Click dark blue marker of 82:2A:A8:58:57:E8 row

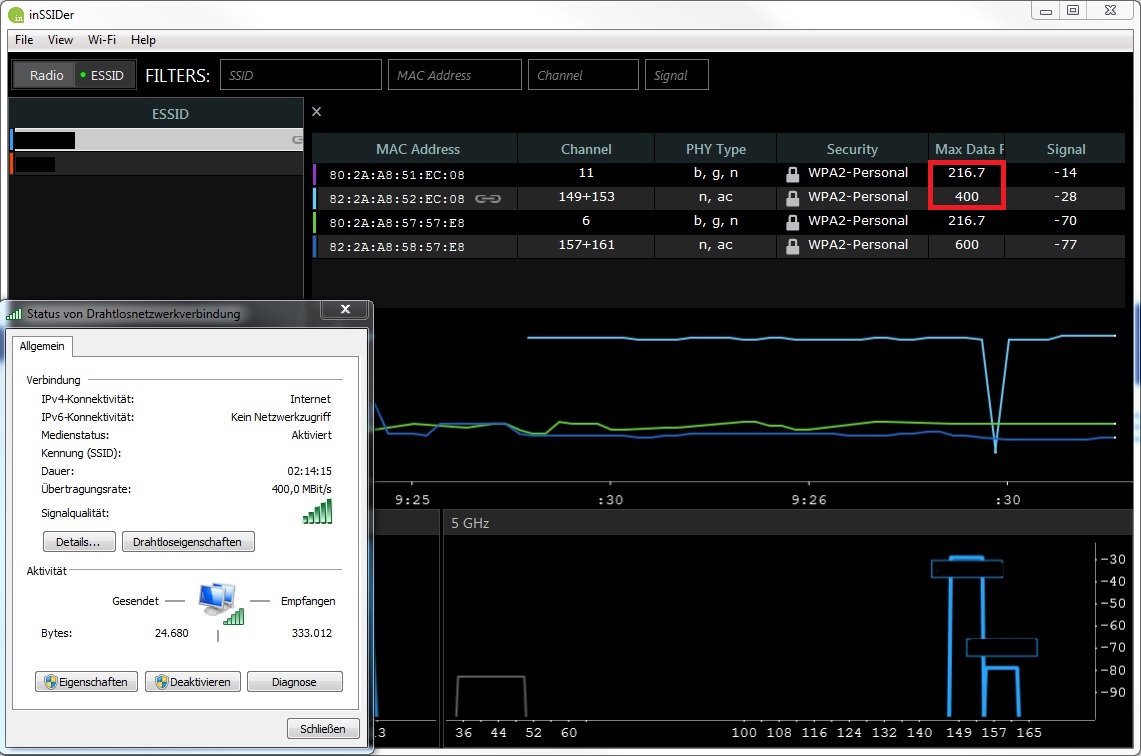point(314,246)
